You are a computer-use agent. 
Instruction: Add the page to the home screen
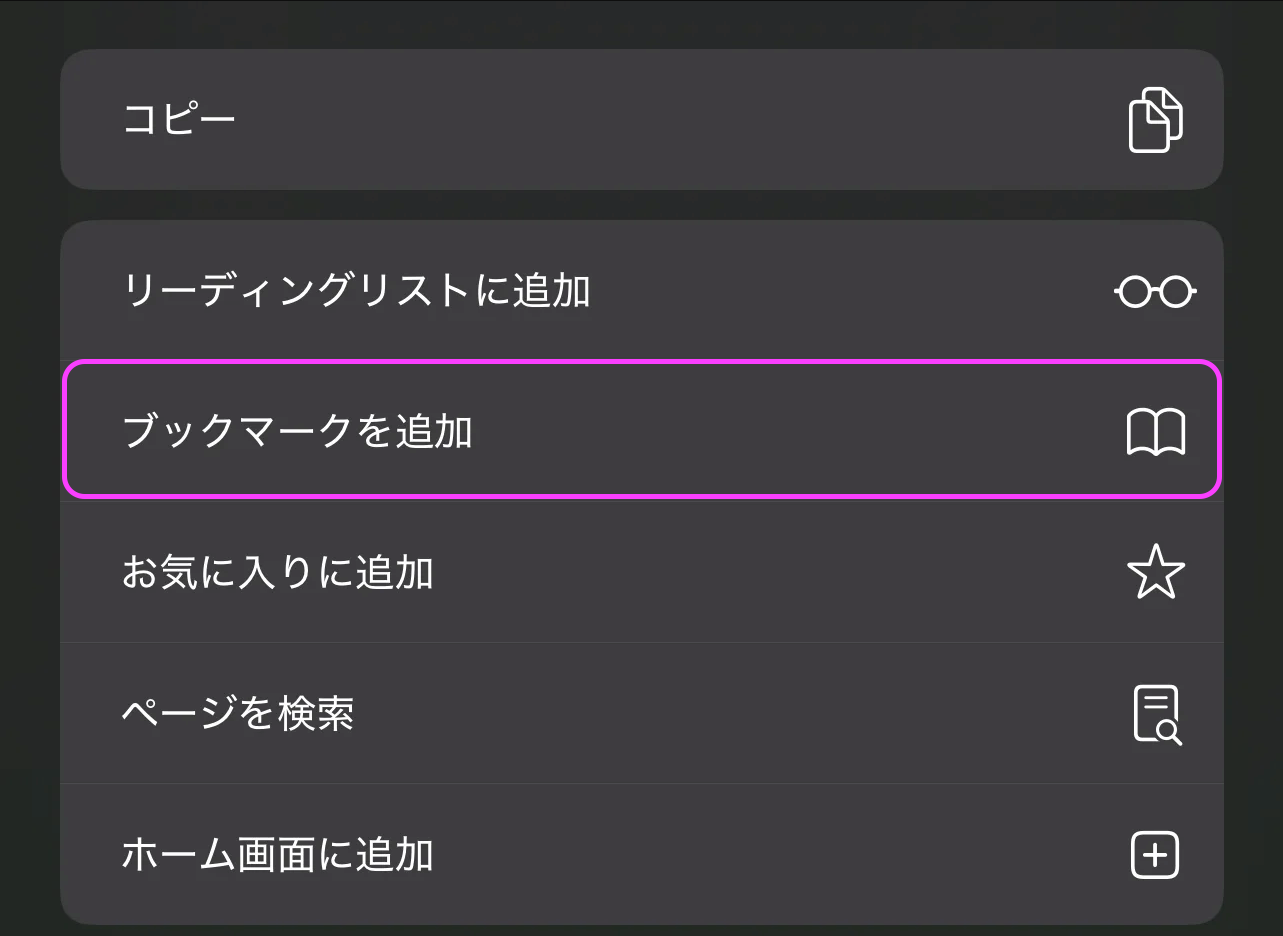click(x=640, y=855)
